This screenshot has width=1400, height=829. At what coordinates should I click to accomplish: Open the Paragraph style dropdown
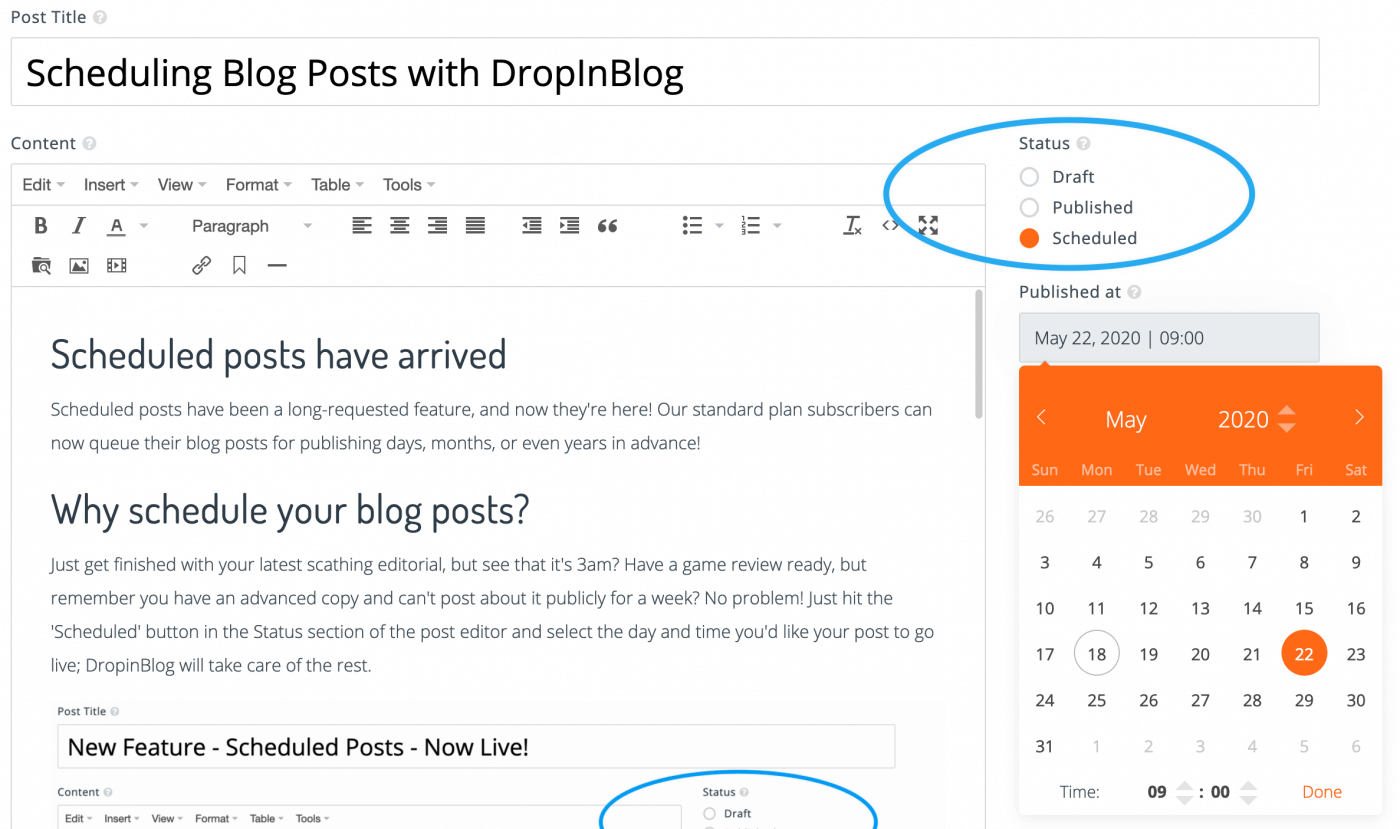[x=250, y=225]
